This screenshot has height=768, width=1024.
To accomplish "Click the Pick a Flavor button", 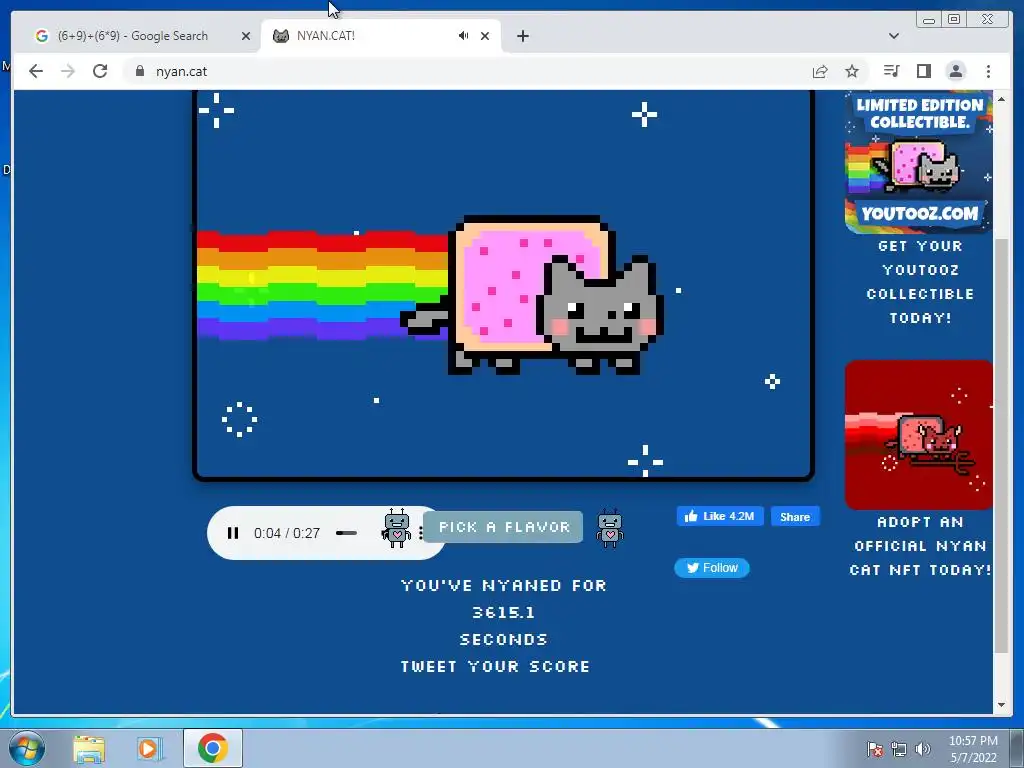I will point(504,526).
